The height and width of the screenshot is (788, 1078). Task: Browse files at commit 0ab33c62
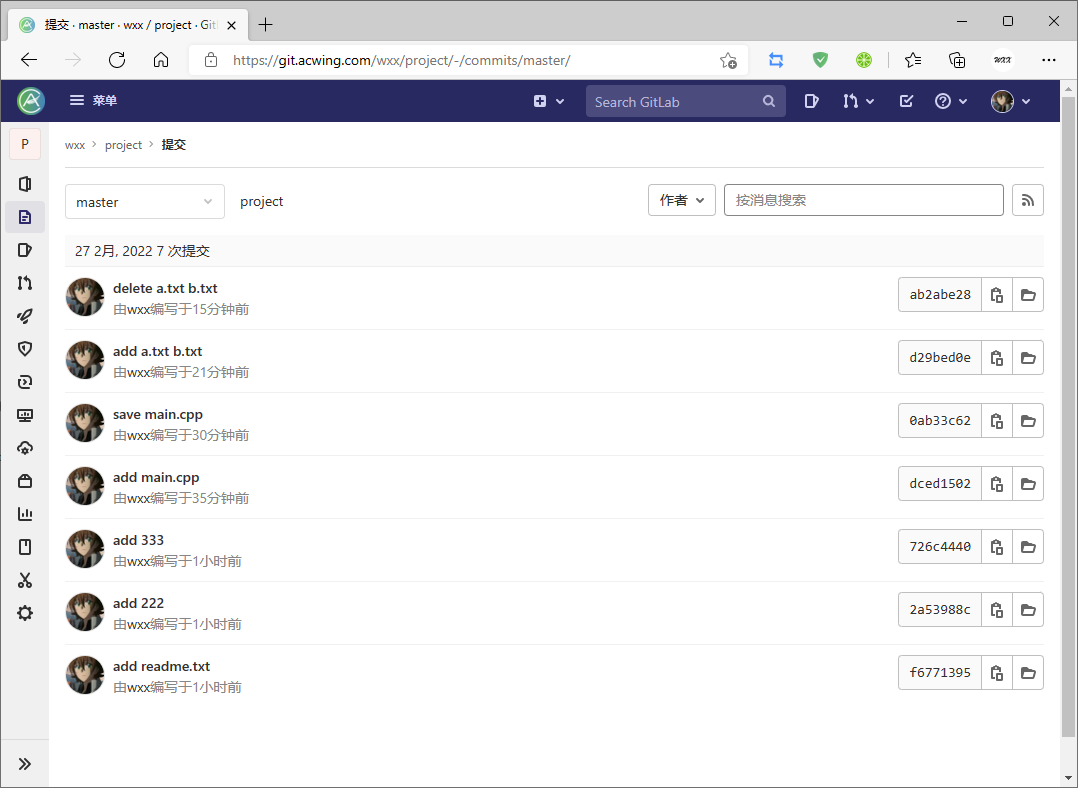point(1028,420)
